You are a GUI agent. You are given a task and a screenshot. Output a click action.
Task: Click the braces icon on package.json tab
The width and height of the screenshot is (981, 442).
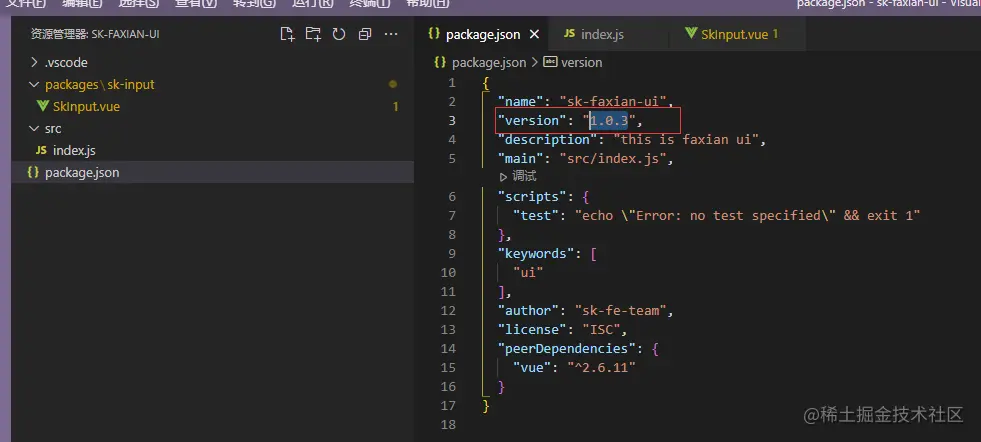pyautogui.click(x=434, y=34)
